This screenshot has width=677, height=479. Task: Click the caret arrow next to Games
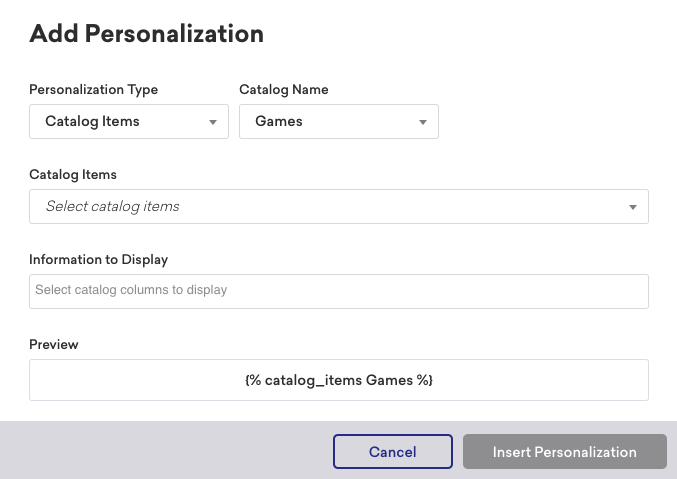(x=423, y=122)
